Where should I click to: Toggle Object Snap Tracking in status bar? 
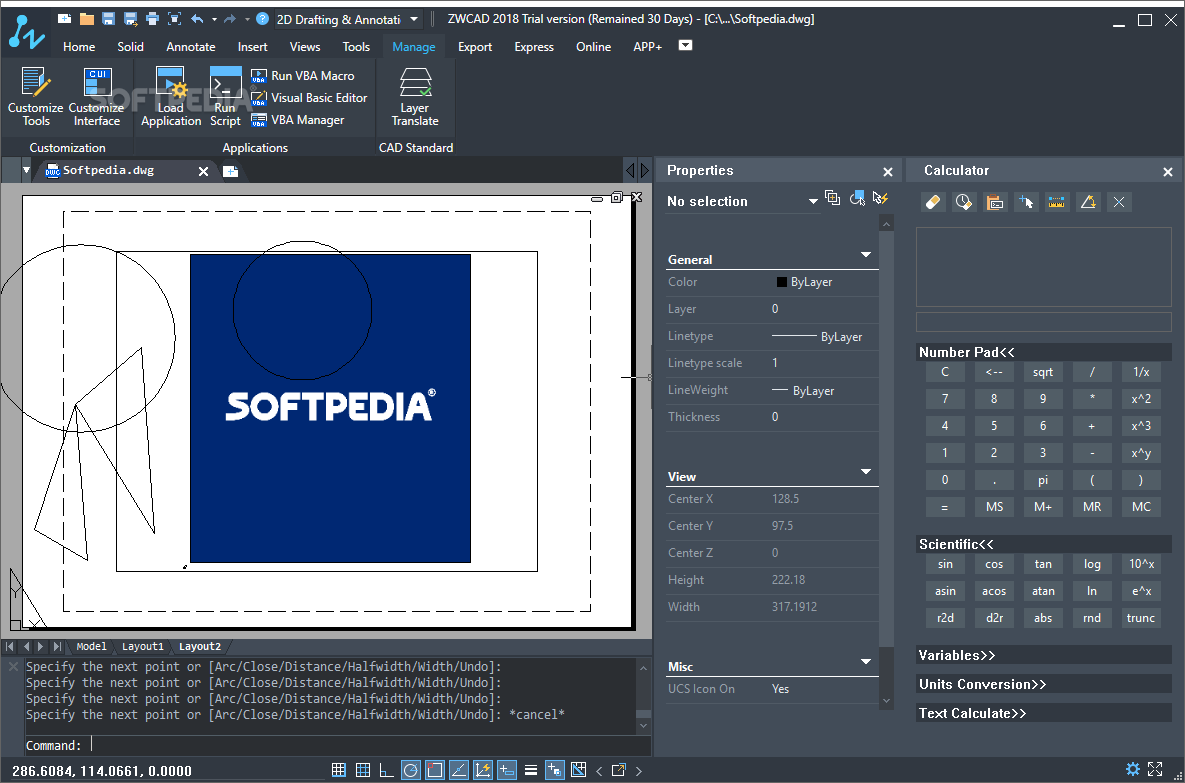[459, 770]
